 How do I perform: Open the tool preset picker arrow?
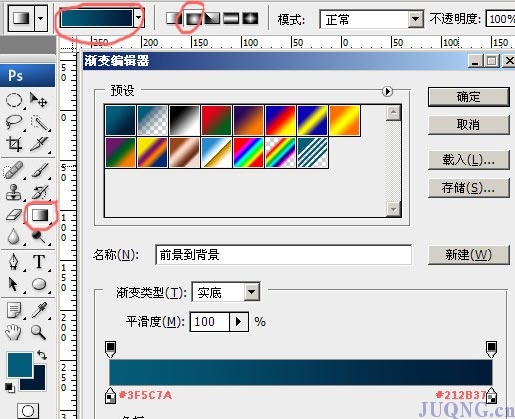40,18
